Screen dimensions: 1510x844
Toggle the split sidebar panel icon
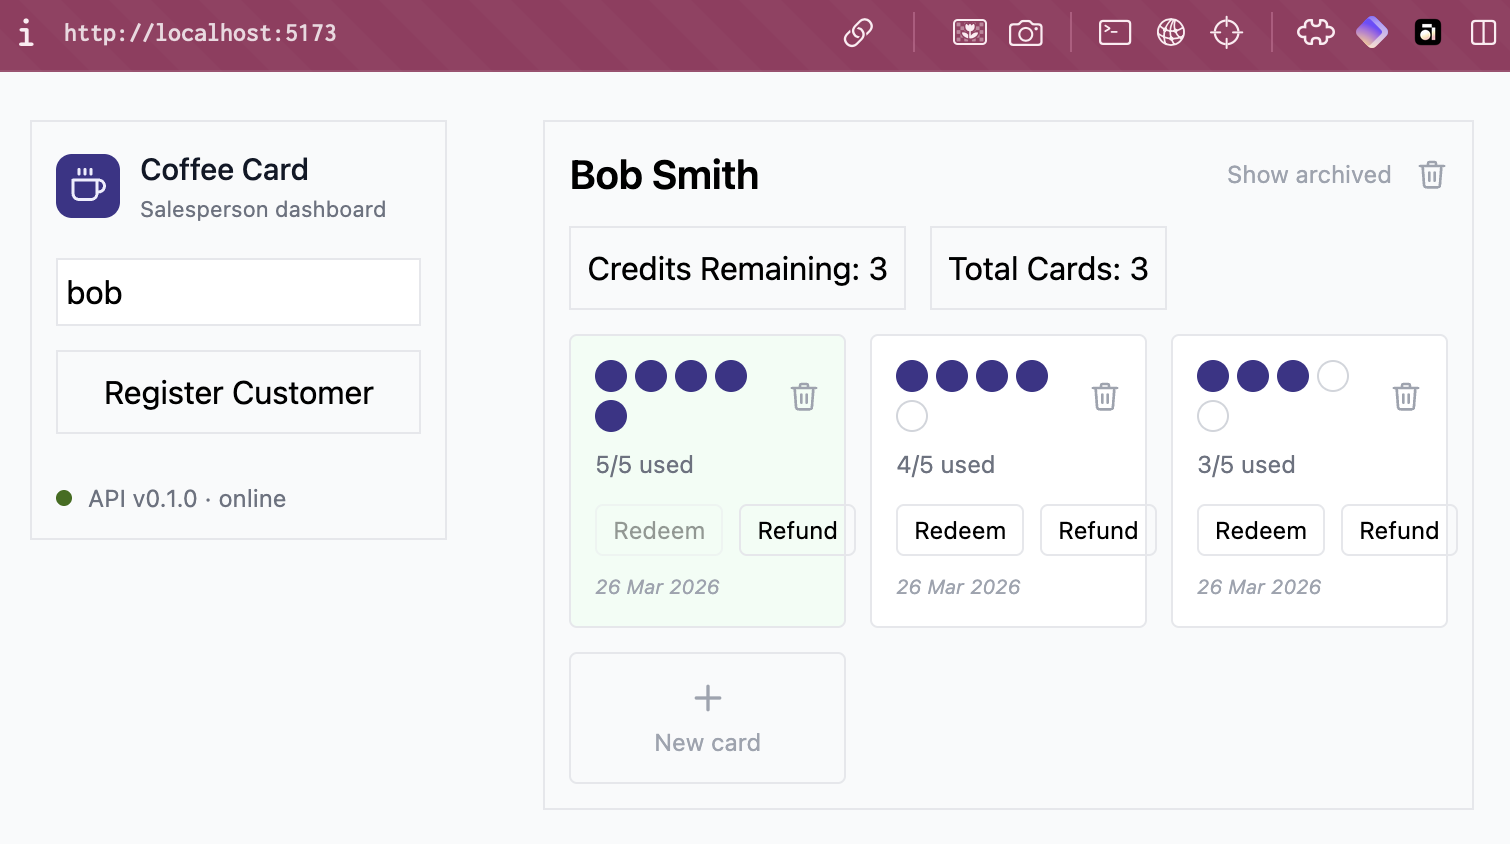pyautogui.click(x=1483, y=33)
